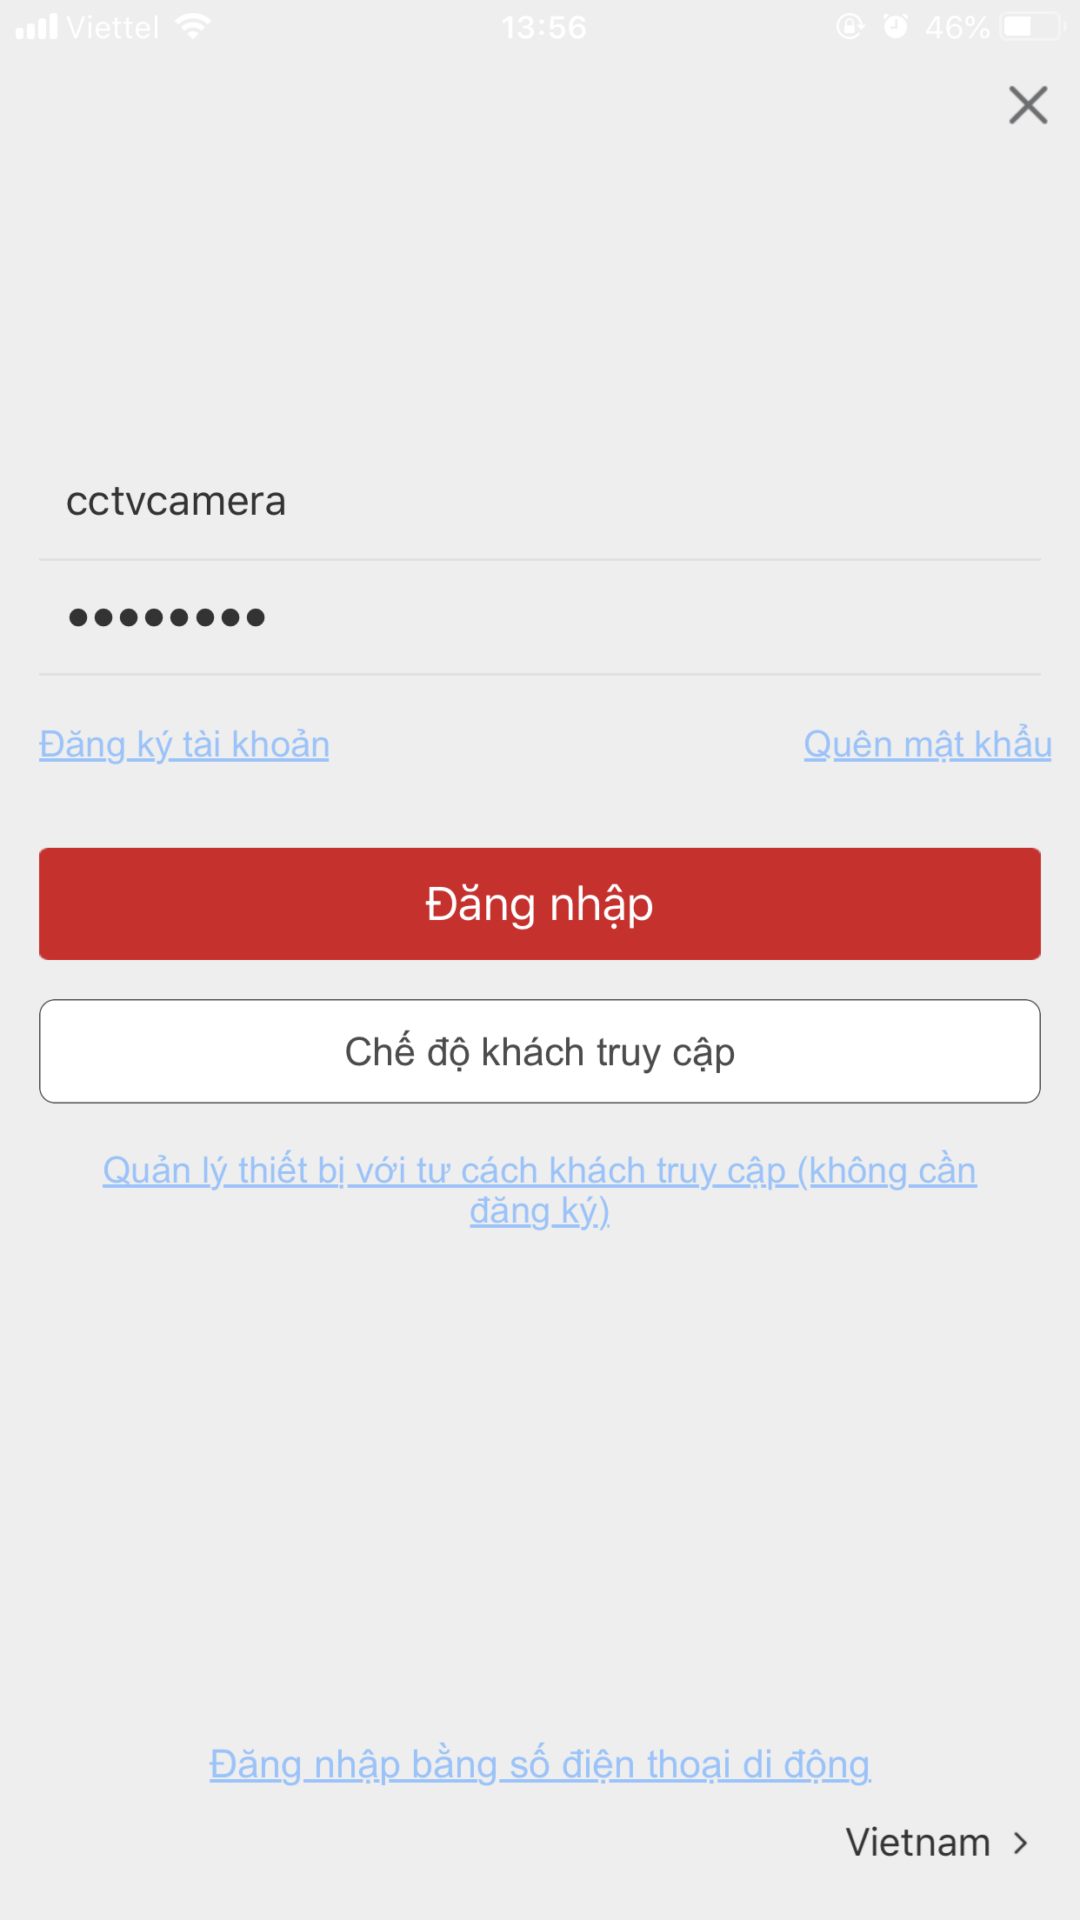Tap the battery icon in status bar

pos(1034,26)
